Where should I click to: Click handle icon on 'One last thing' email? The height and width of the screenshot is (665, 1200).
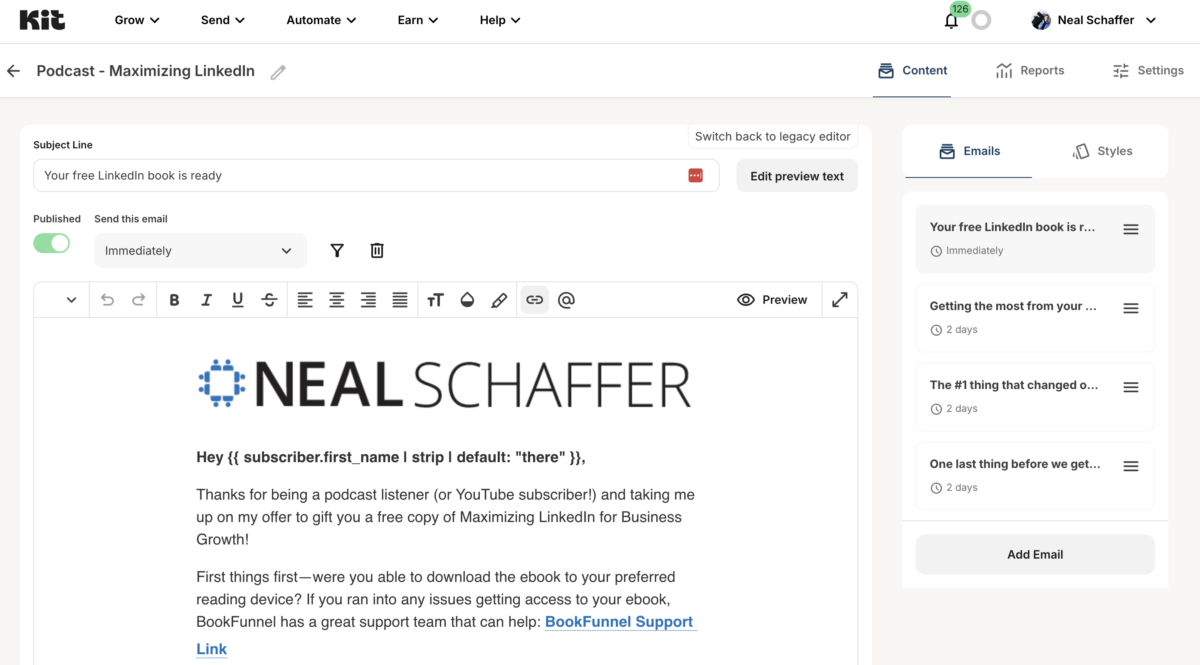pos(1131,466)
